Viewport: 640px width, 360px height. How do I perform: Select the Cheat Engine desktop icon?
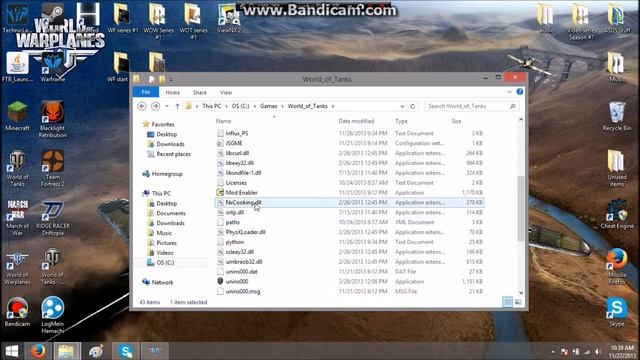(617, 214)
